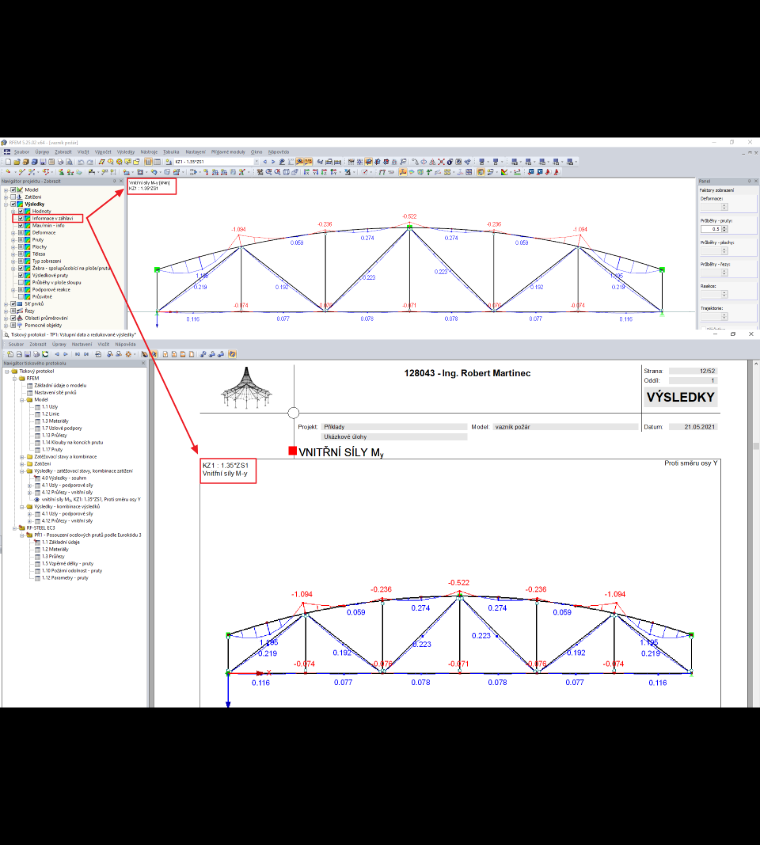
Task: Open the Výsledky menu in RFEM
Action: (126, 152)
